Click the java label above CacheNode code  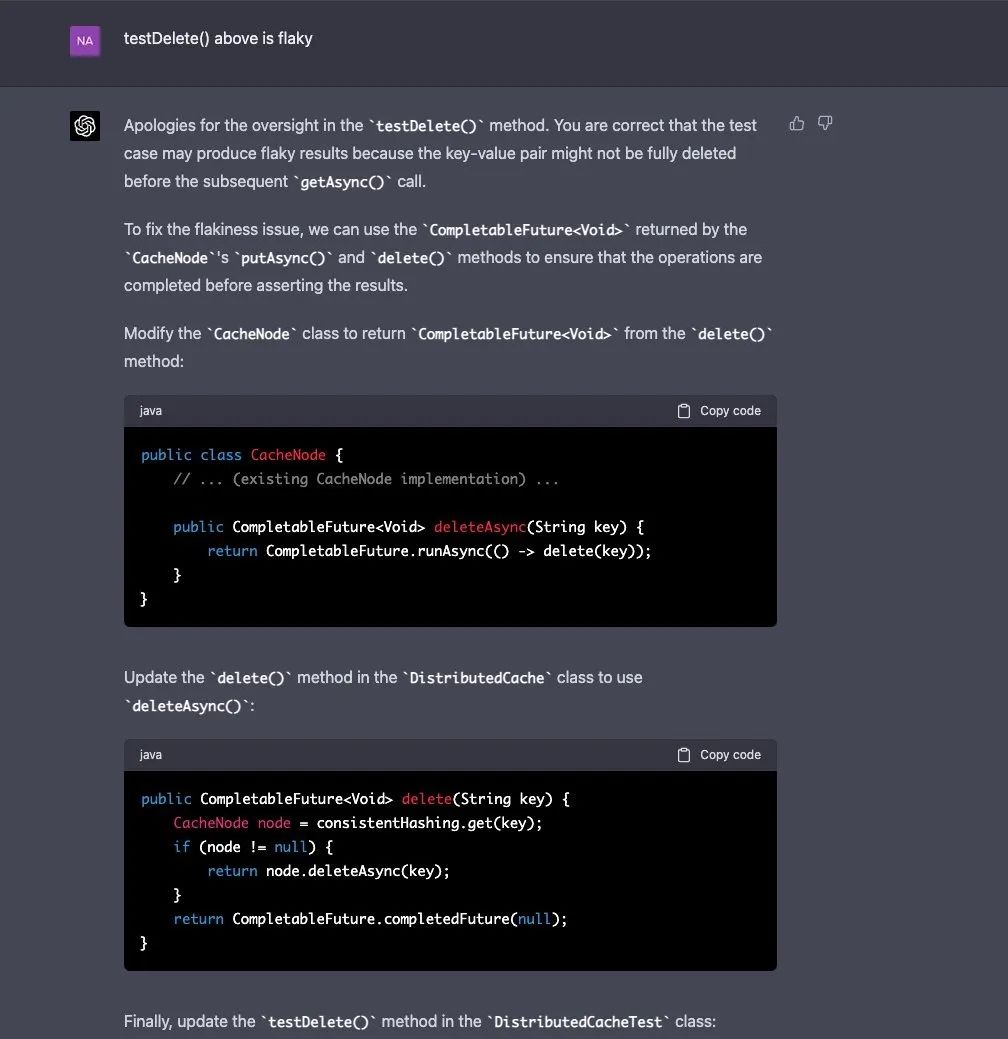click(x=151, y=411)
